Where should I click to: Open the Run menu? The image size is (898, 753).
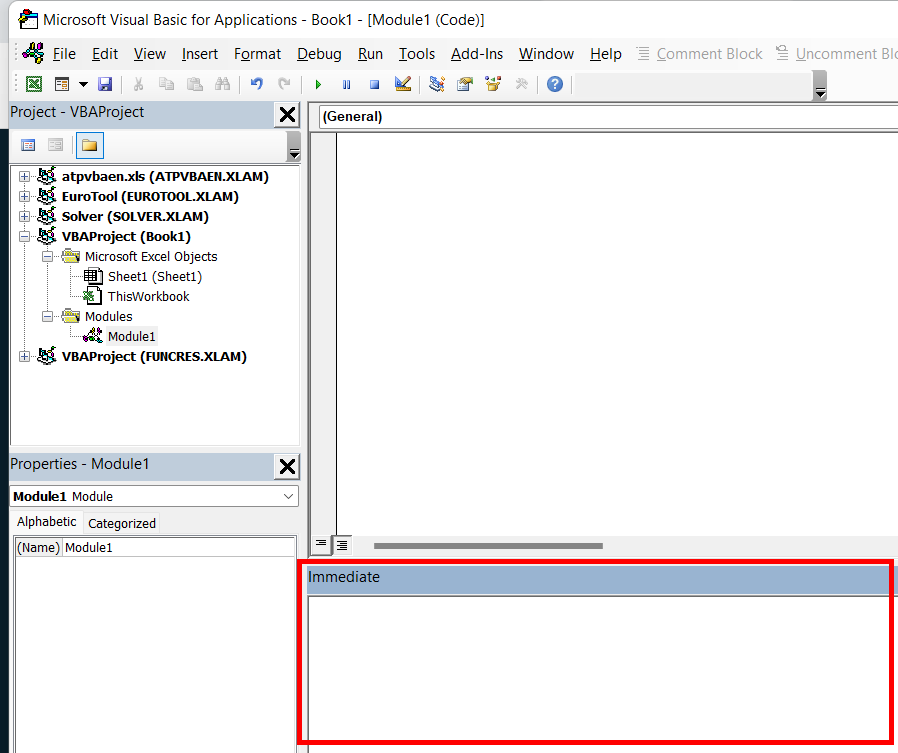coord(370,54)
